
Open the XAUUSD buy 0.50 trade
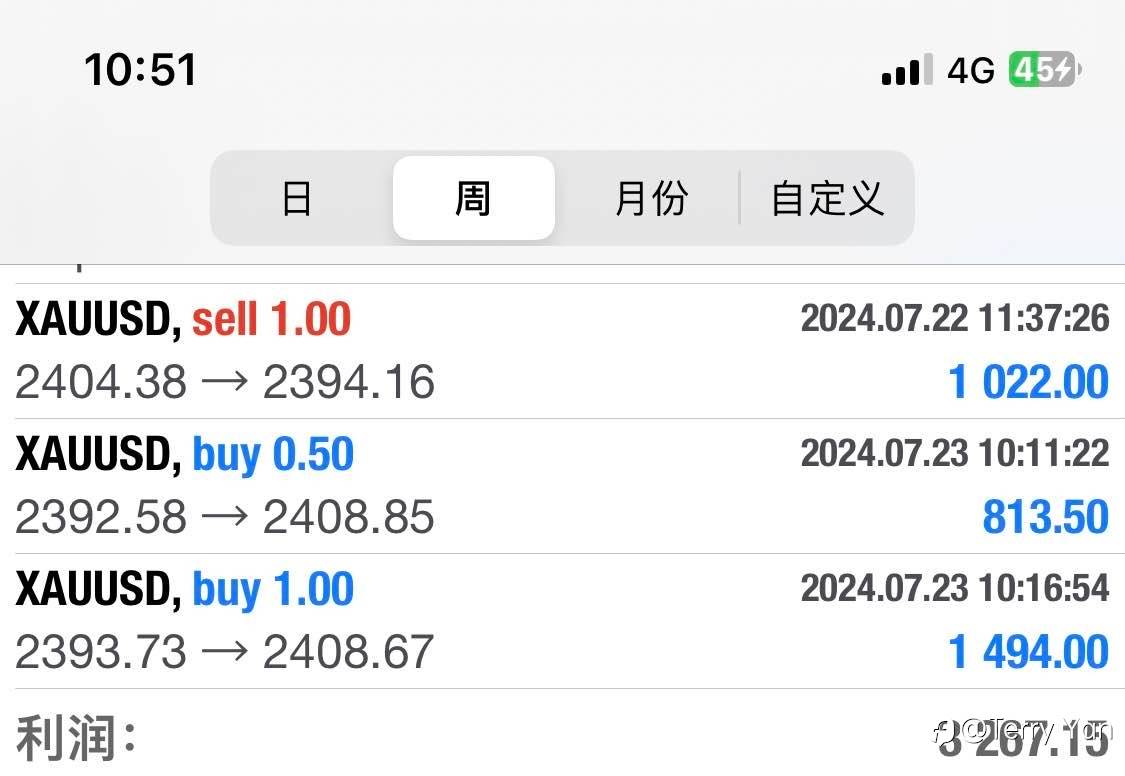[185, 455]
